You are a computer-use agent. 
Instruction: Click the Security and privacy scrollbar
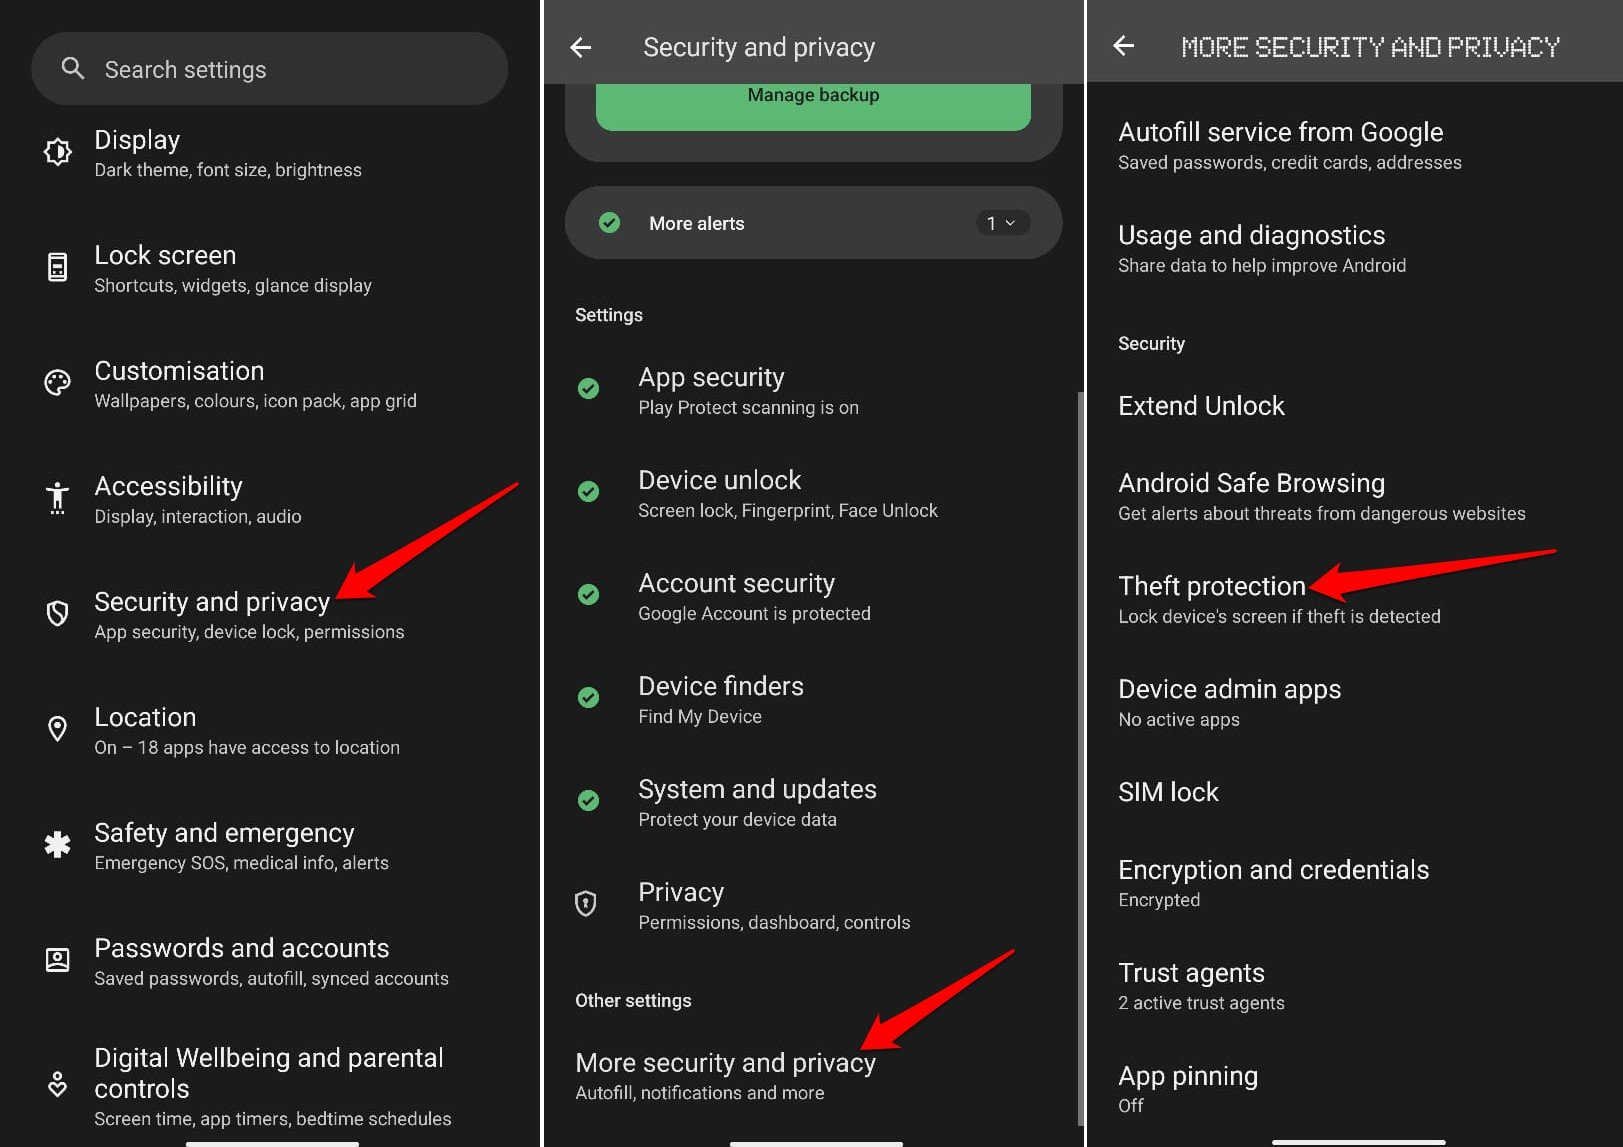coord(1080,757)
